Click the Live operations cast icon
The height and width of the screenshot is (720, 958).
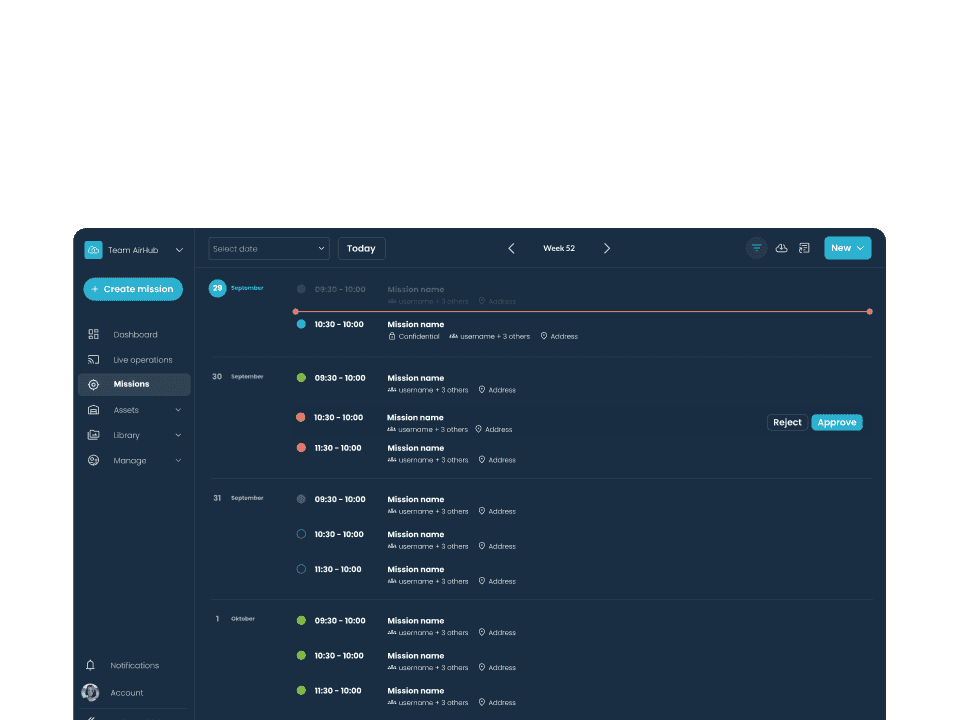(x=93, y=360)
